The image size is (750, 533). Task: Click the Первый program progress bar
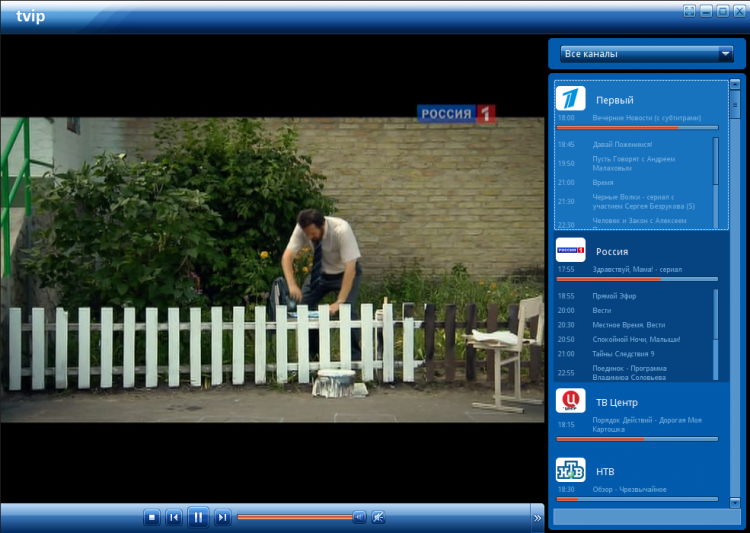tap(637, 128)
